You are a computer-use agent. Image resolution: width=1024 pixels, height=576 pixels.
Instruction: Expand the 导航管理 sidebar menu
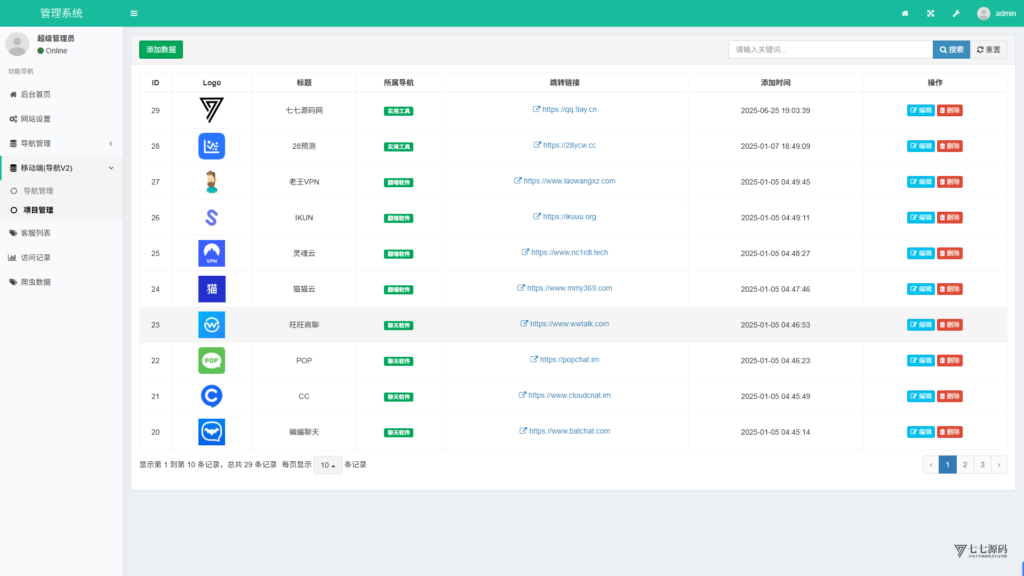(x=61, y=143)
